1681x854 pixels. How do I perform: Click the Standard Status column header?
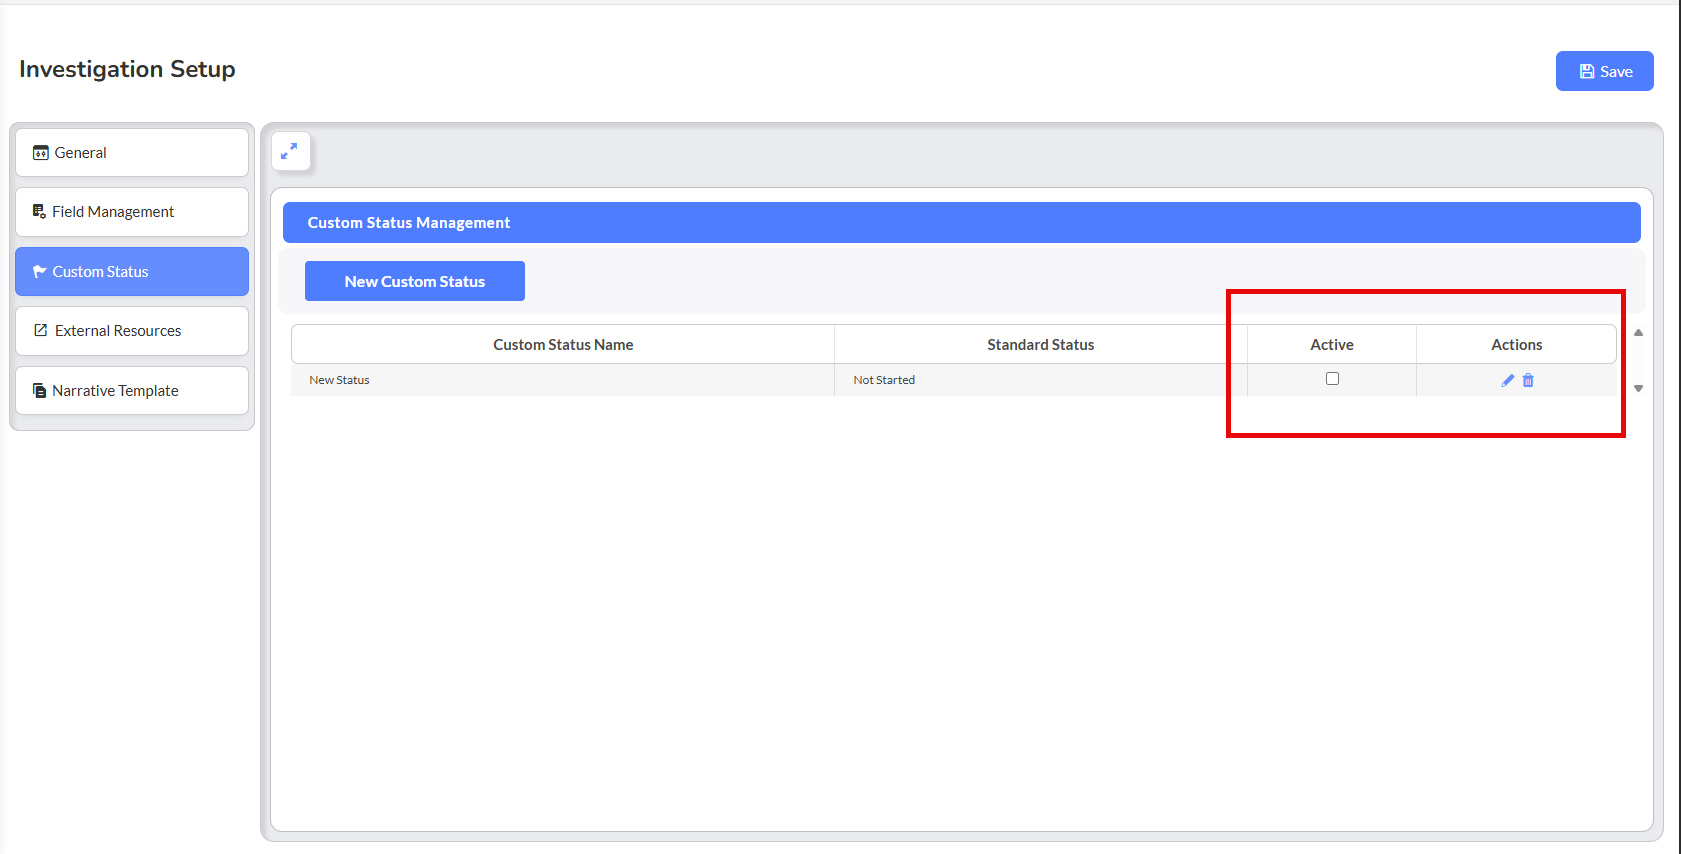coord(1040,345)
